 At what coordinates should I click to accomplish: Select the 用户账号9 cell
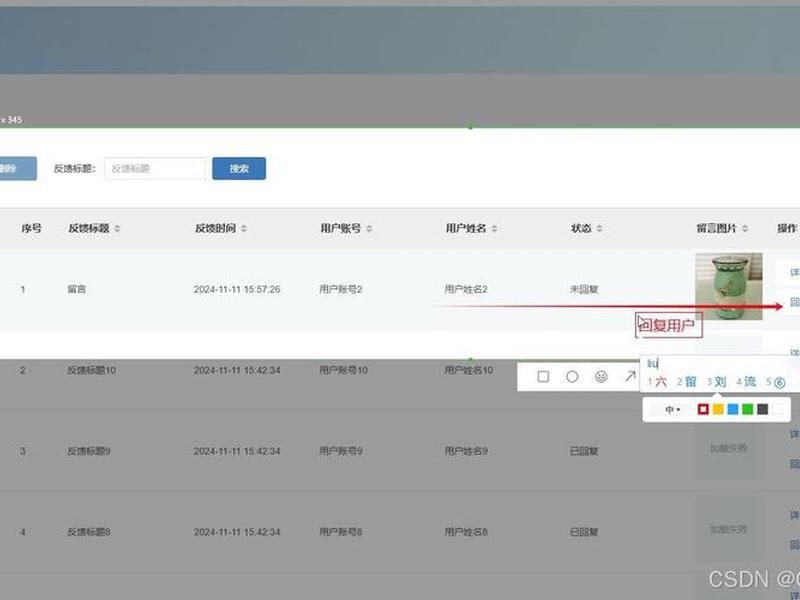click(341, 451)
